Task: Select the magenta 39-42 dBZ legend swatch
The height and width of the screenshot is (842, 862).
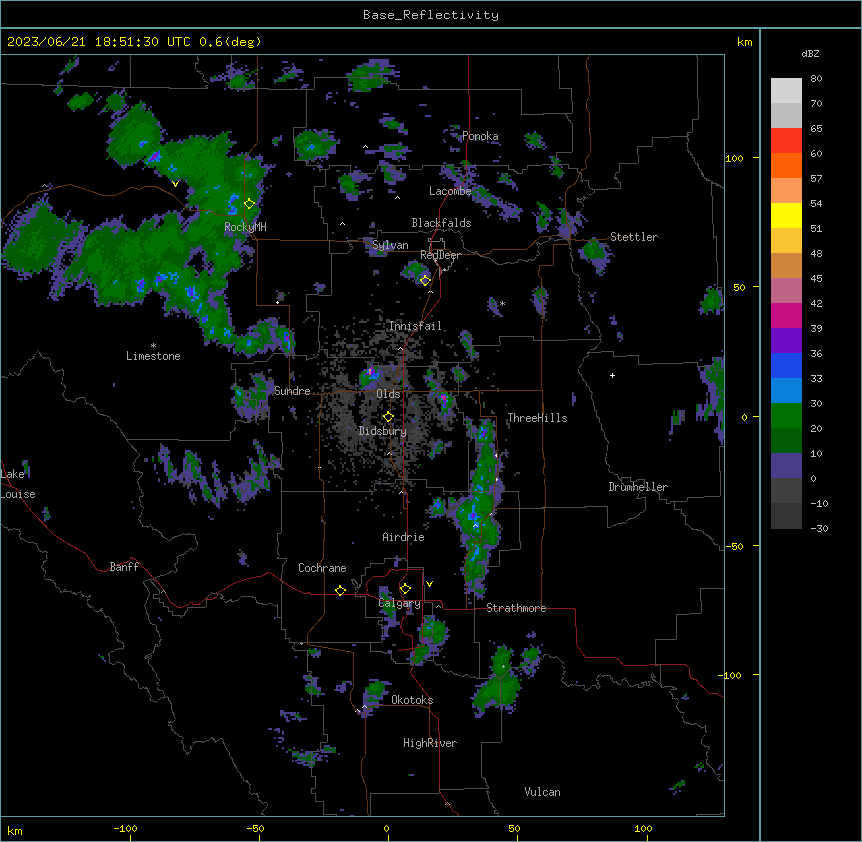Action: tap(786, 315)
